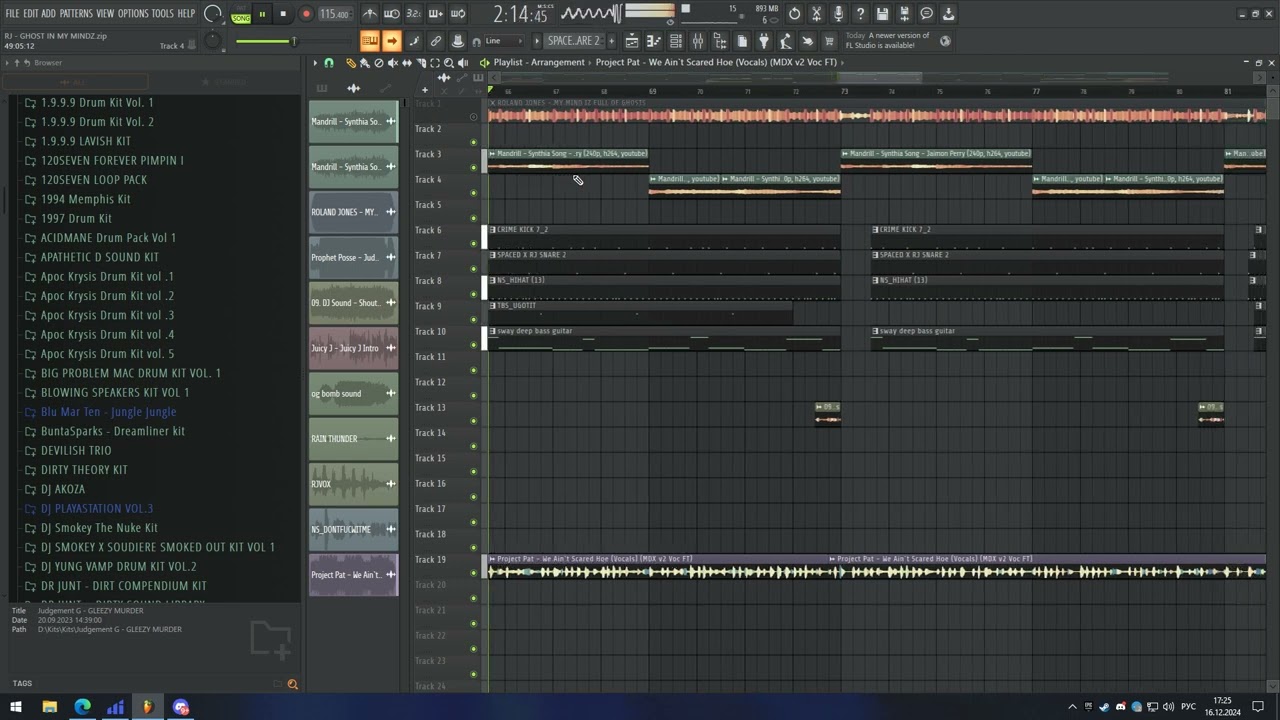Select the Draw pencil tool in the playlist
Screen dimensions: 1280x720
351,63
